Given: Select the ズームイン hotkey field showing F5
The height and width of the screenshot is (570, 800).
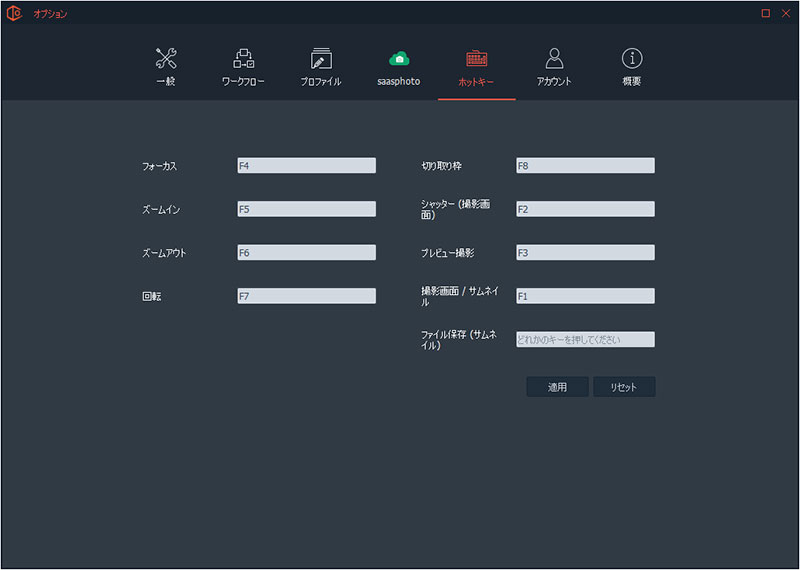Looking at the screenshot, I should click(306, 209).
